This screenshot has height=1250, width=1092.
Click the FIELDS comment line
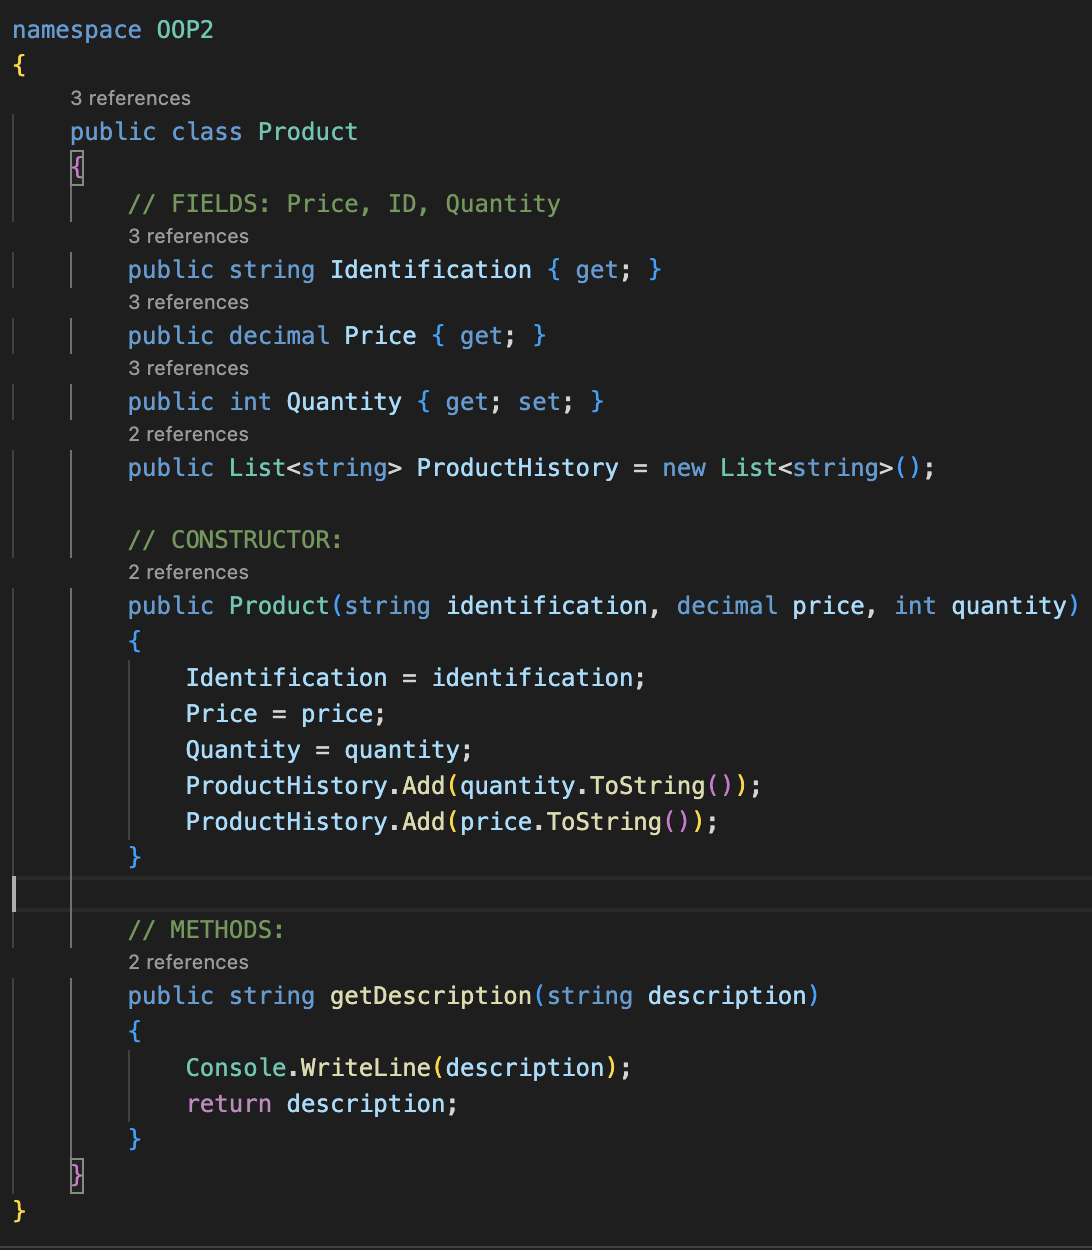pos(344,203)
